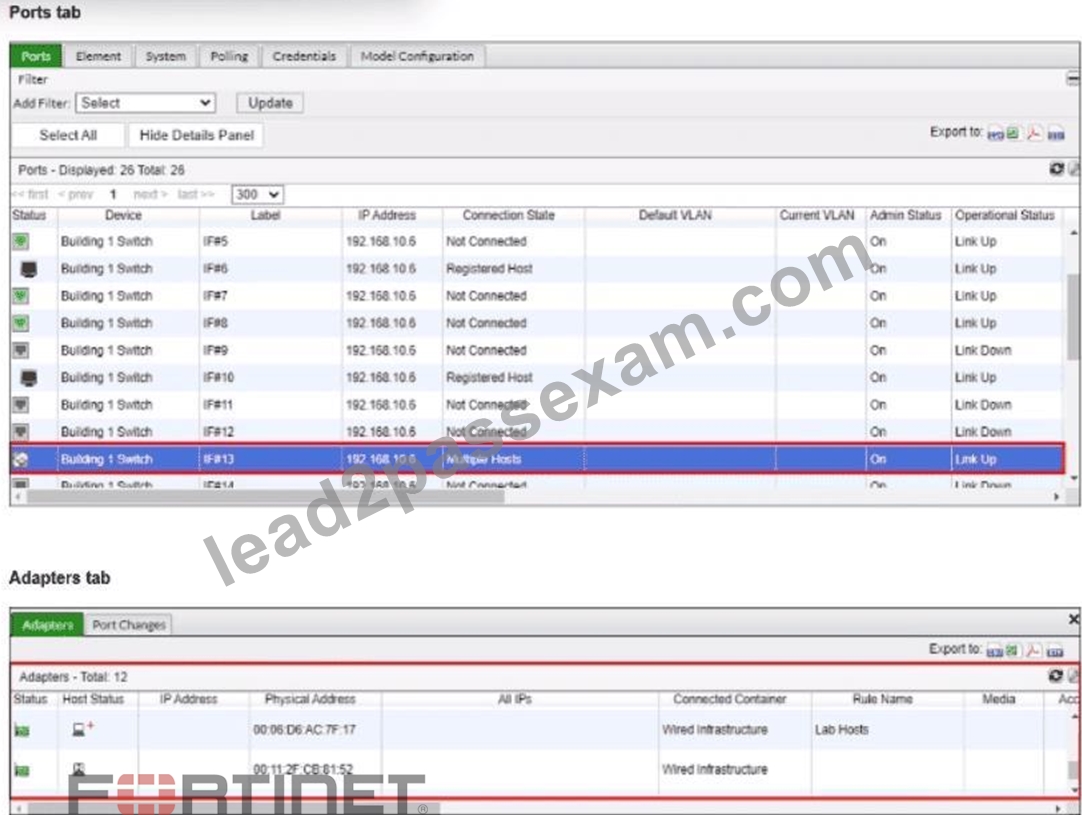Open the Polling tab

point(229,56)
